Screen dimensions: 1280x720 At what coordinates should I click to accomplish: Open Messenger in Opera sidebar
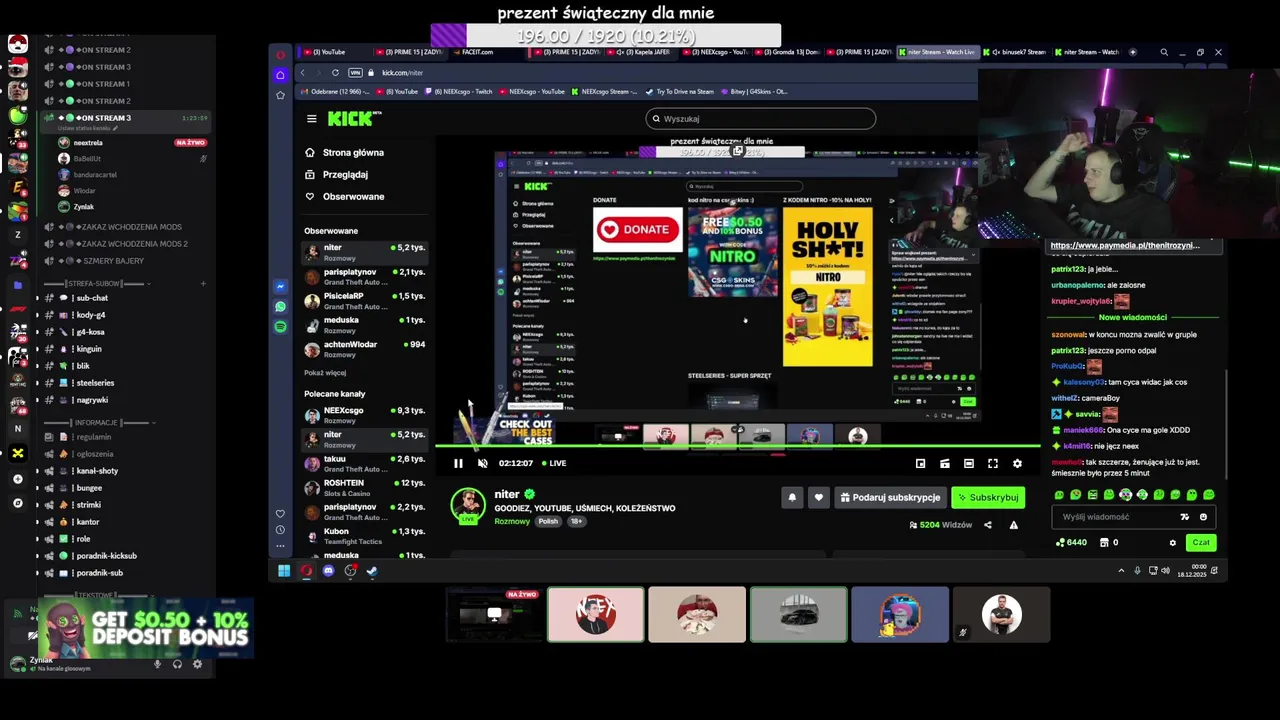coord(280,287)
